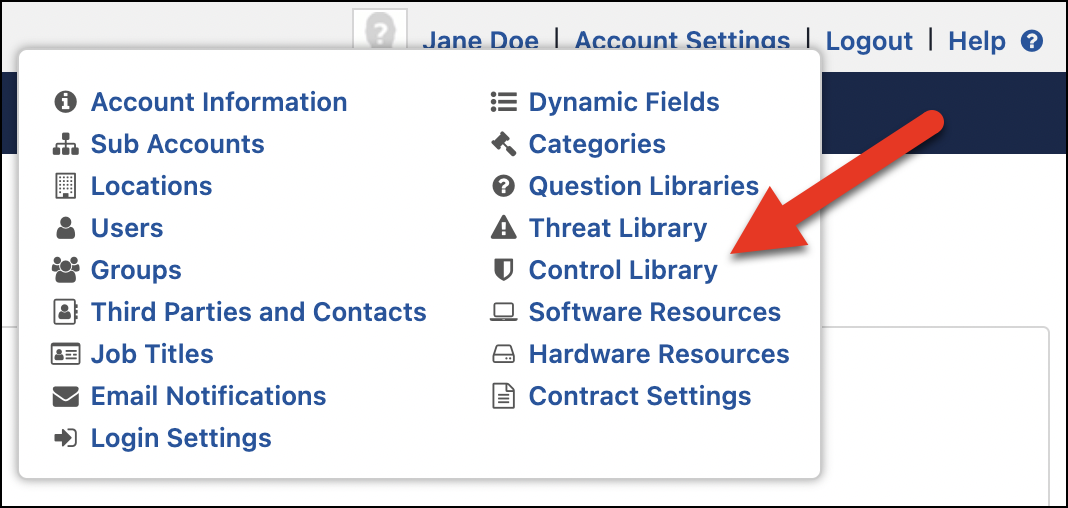Select Third Parties and Contacts
The width and height of the screenshot is (1068, 508).
tap(259, 312)
